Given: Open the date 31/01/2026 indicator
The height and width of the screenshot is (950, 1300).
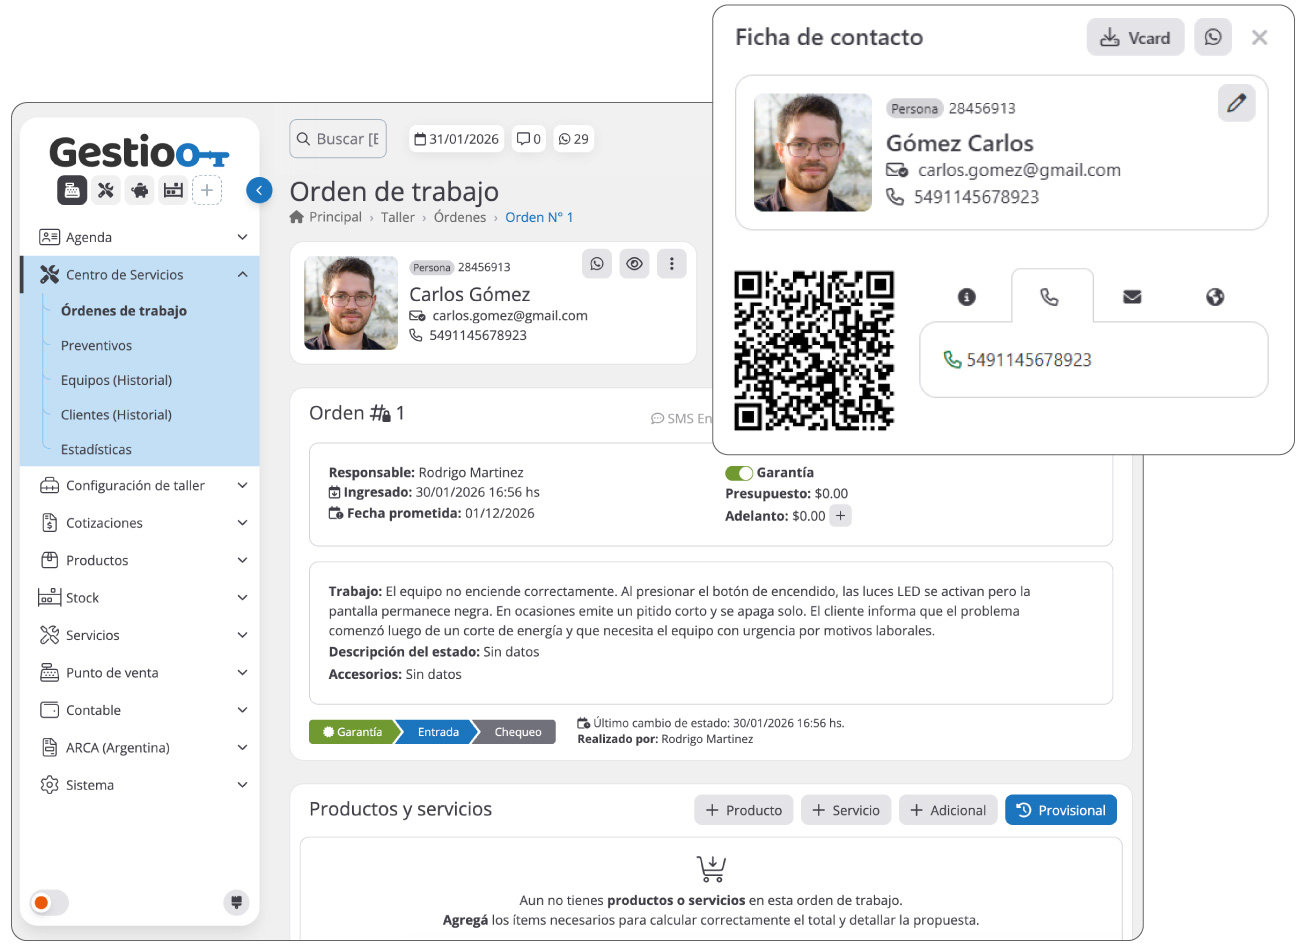Looking at the screenshot, I should point(456,139).
